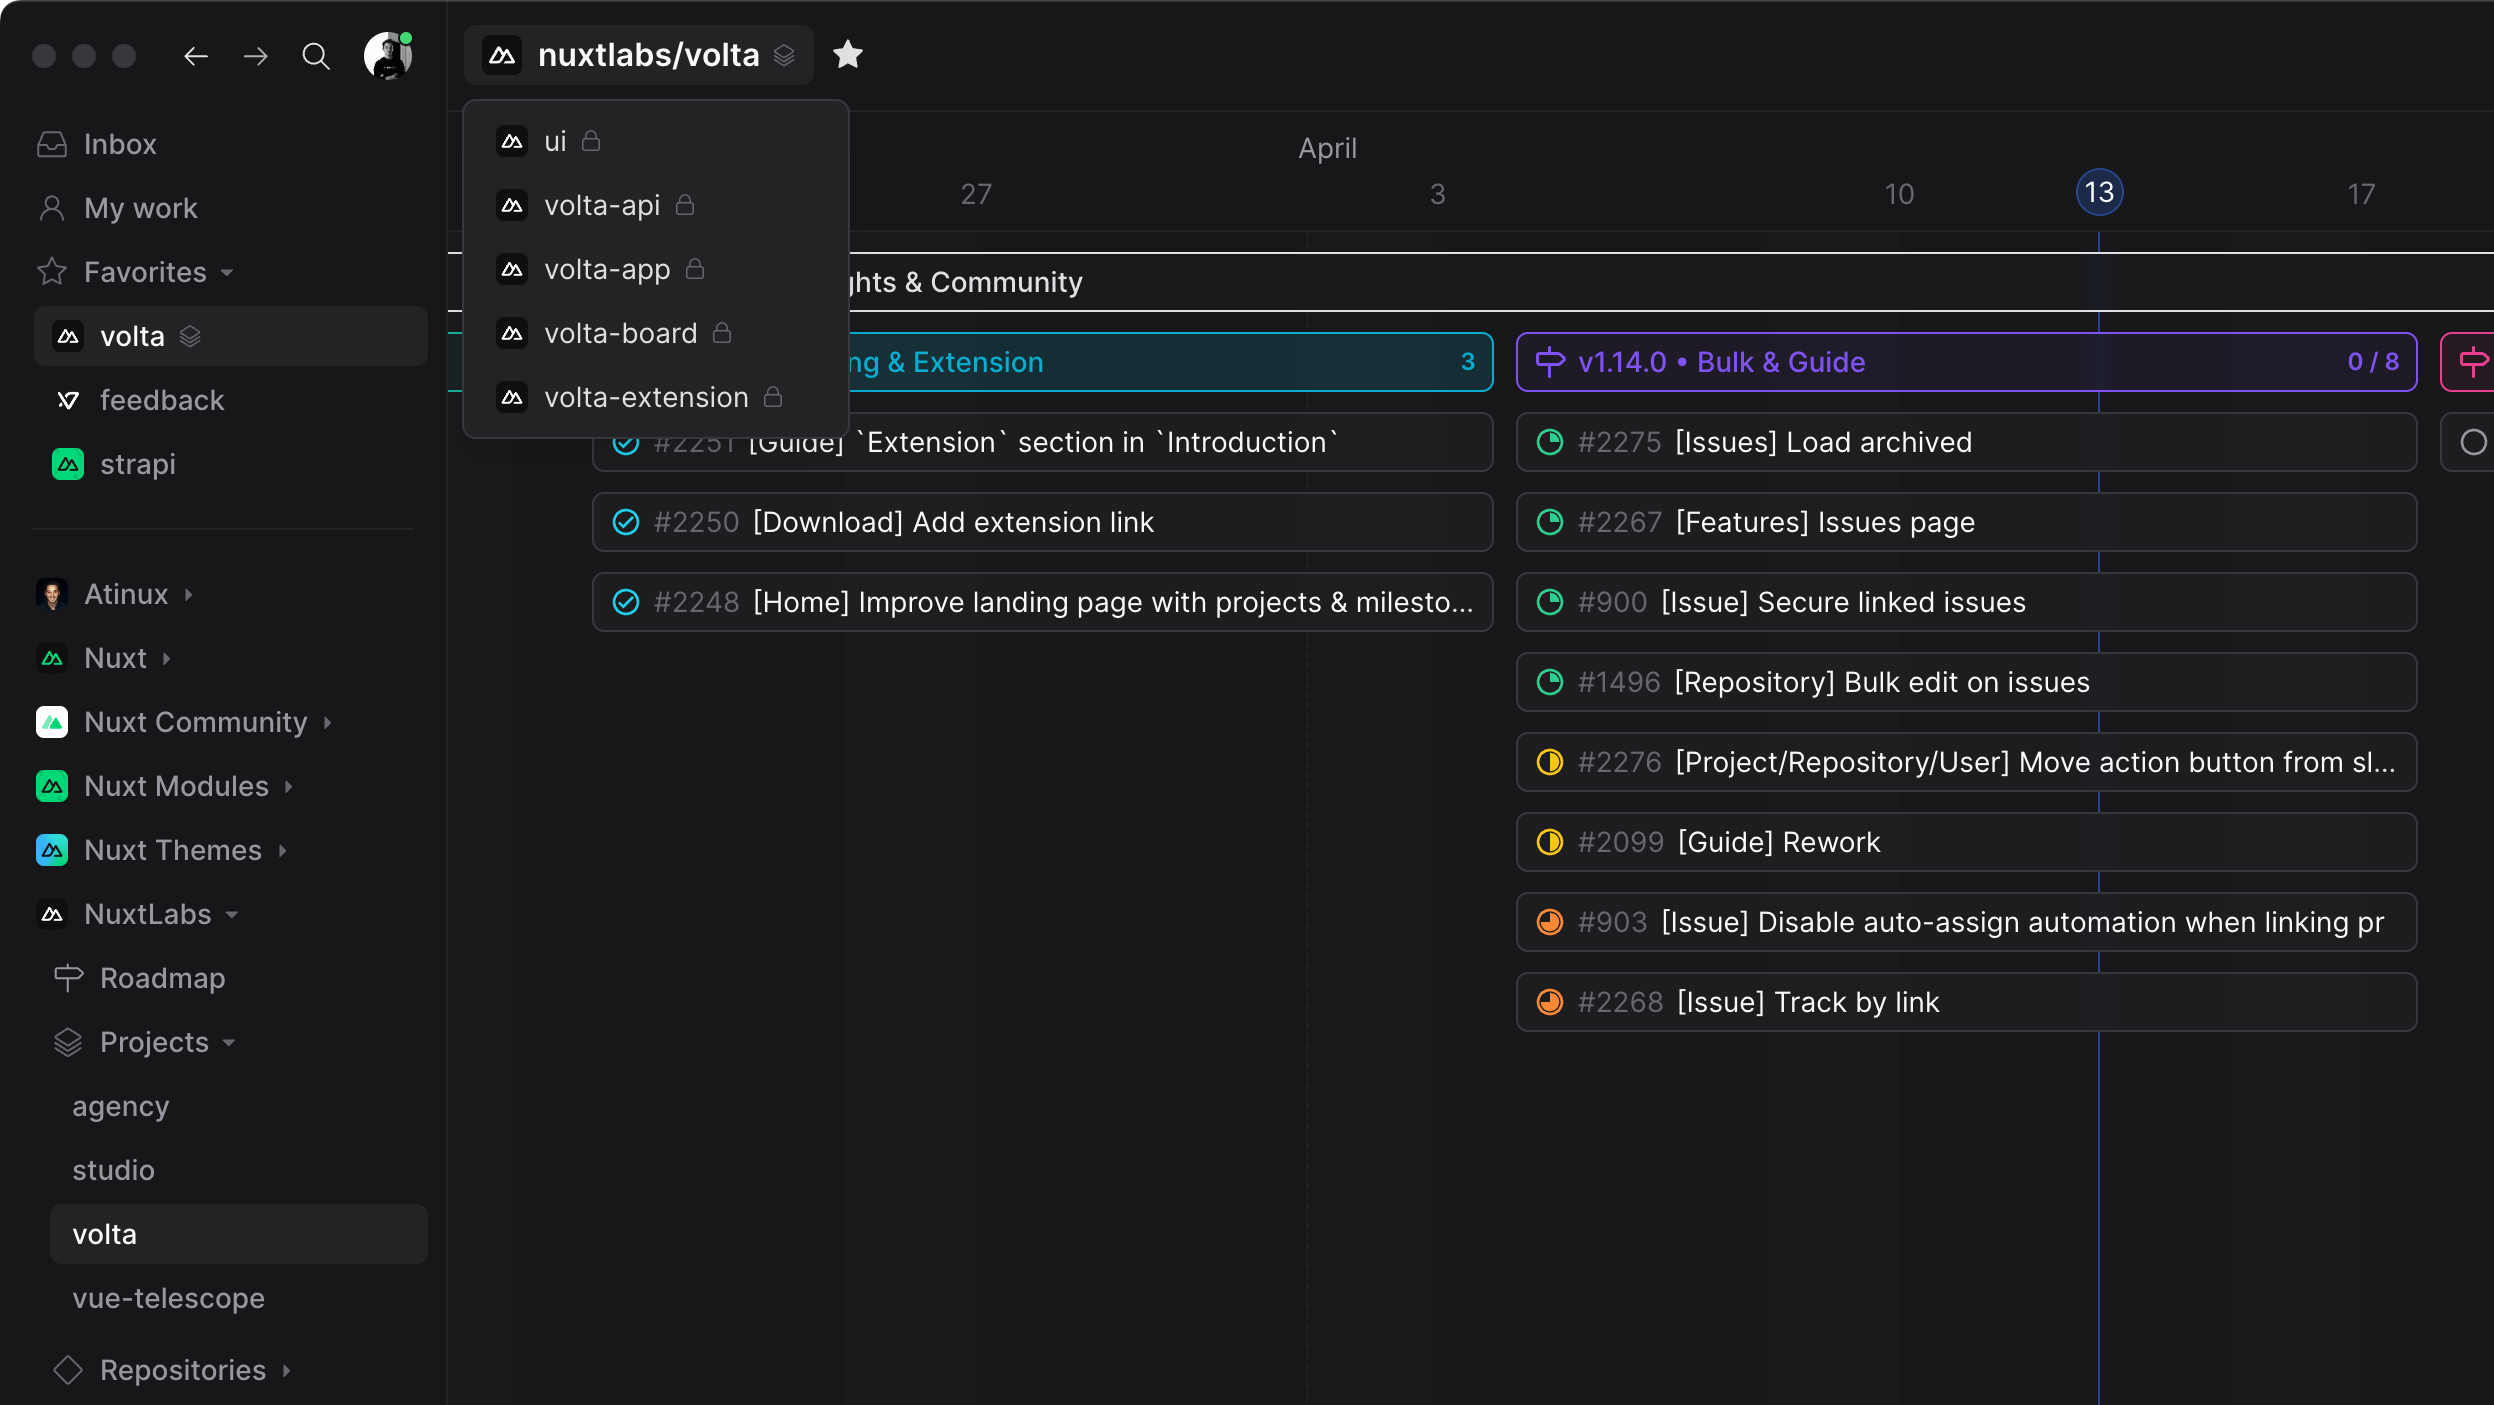Open issue #2250 Add extension link
2494x1405 pixels.
[1042, 522]
